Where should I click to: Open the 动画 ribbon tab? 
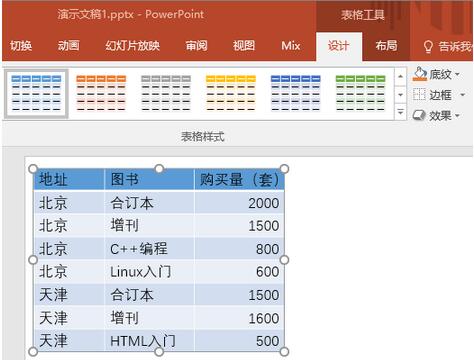tap(69, 46)
